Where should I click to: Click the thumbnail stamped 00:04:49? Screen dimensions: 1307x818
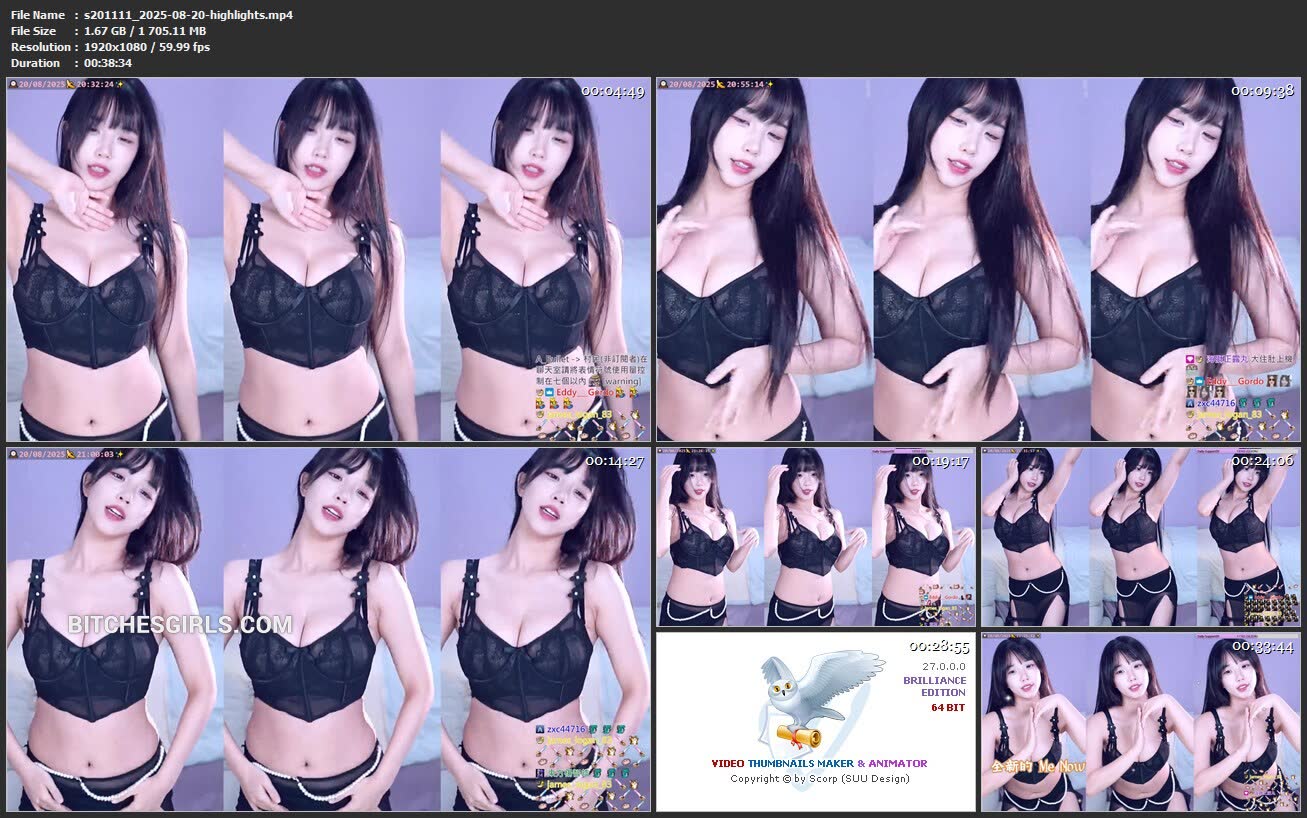(328, 260)
